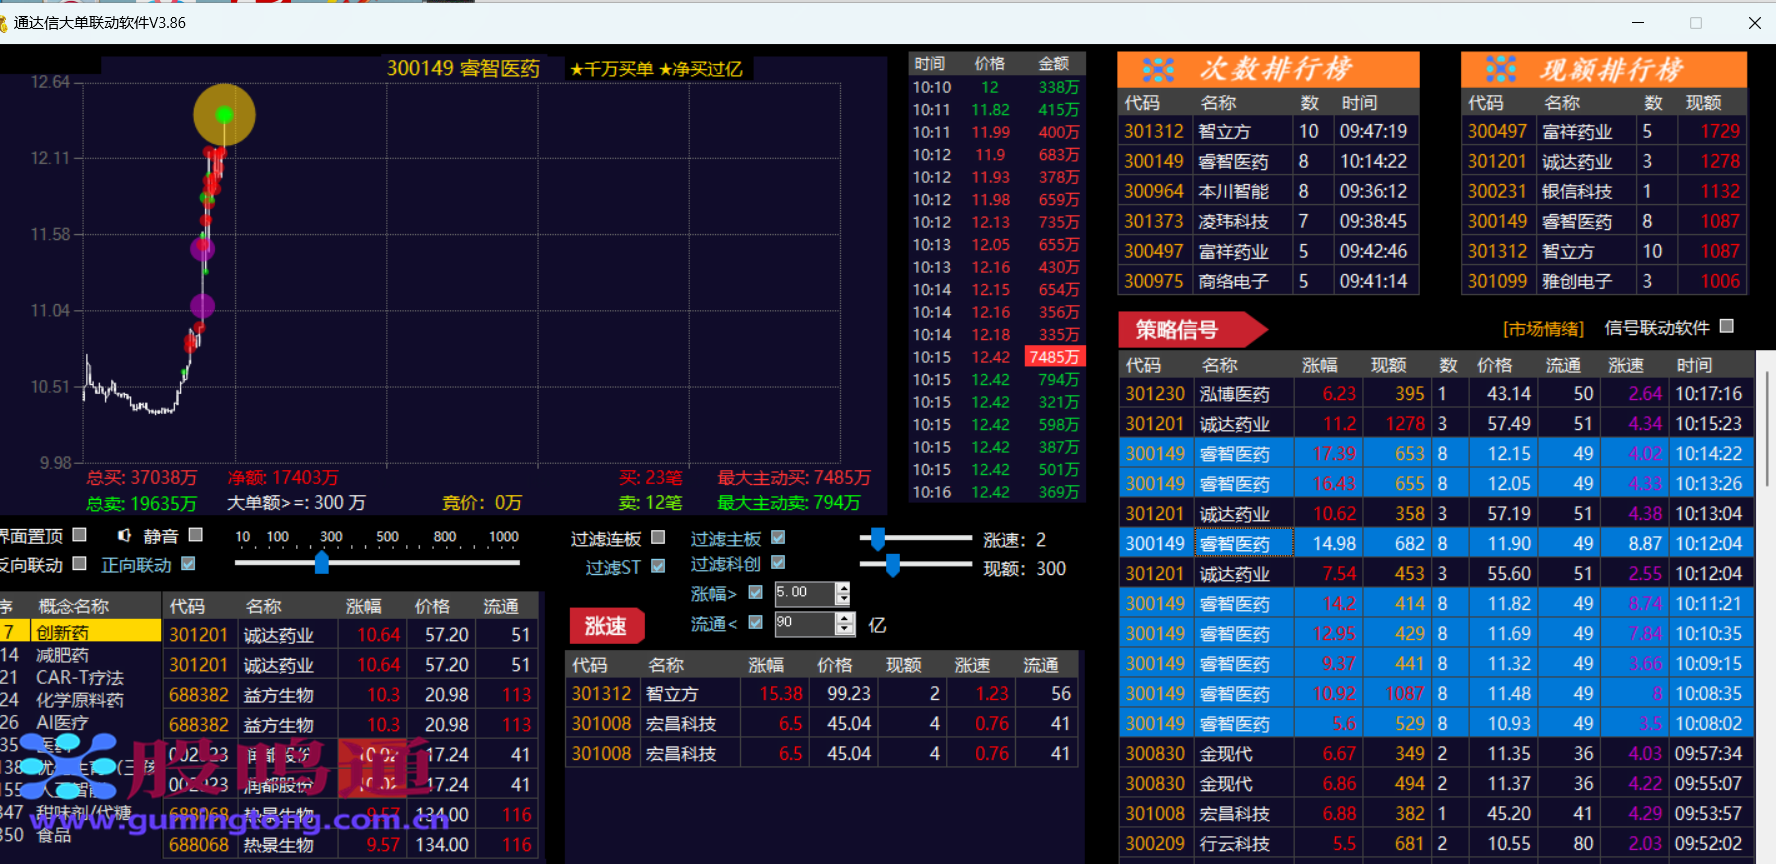Screen dimensions: 1776x864
Task: Click the logo icon in 次数排行榜 header
Action: 1159,69
